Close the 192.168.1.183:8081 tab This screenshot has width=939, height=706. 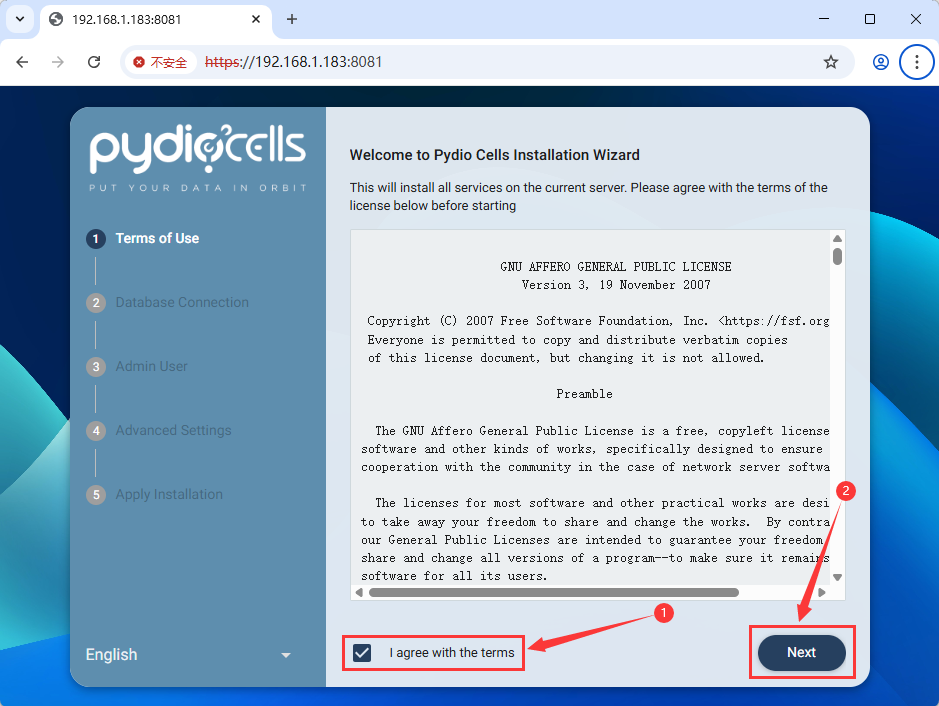point(256,19)
